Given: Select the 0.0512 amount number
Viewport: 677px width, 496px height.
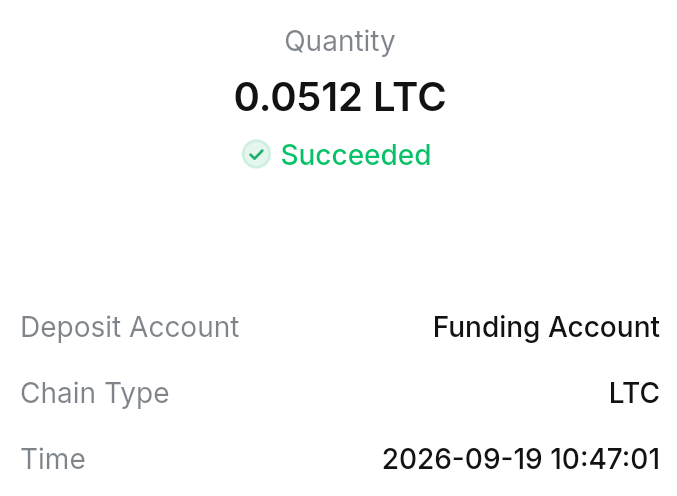Looking at the screenshot, I should pyautogui.click(x=298, y=97).
